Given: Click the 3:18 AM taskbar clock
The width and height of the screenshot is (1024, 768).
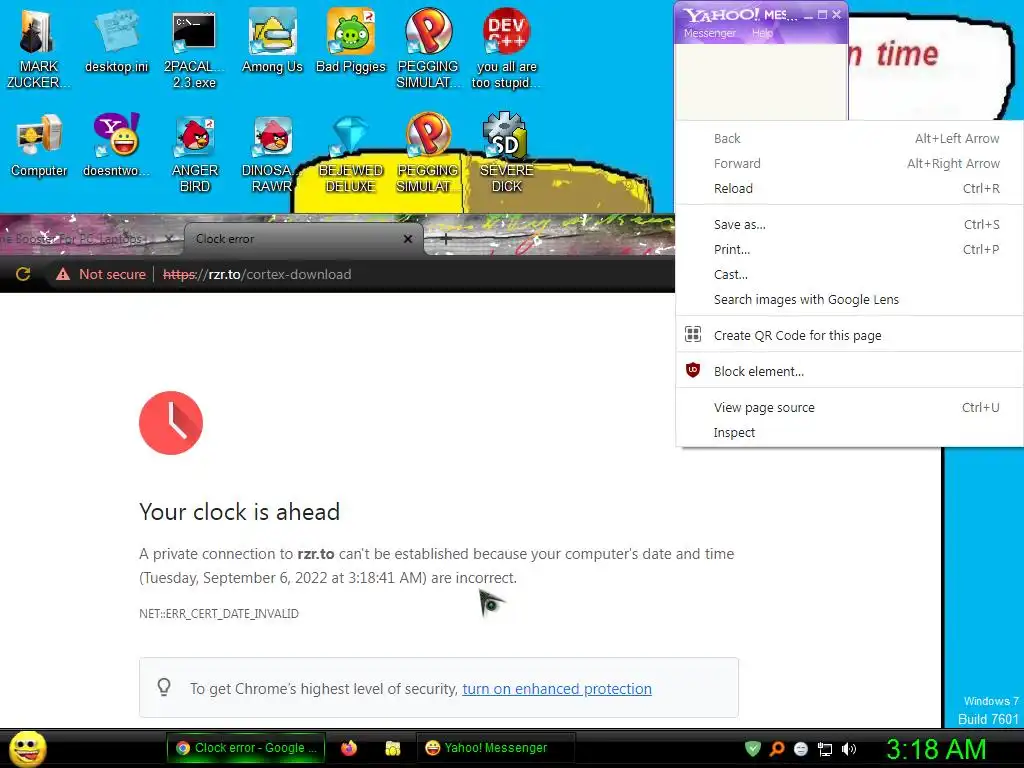Looking at the screenshot, I should (936, 749).
